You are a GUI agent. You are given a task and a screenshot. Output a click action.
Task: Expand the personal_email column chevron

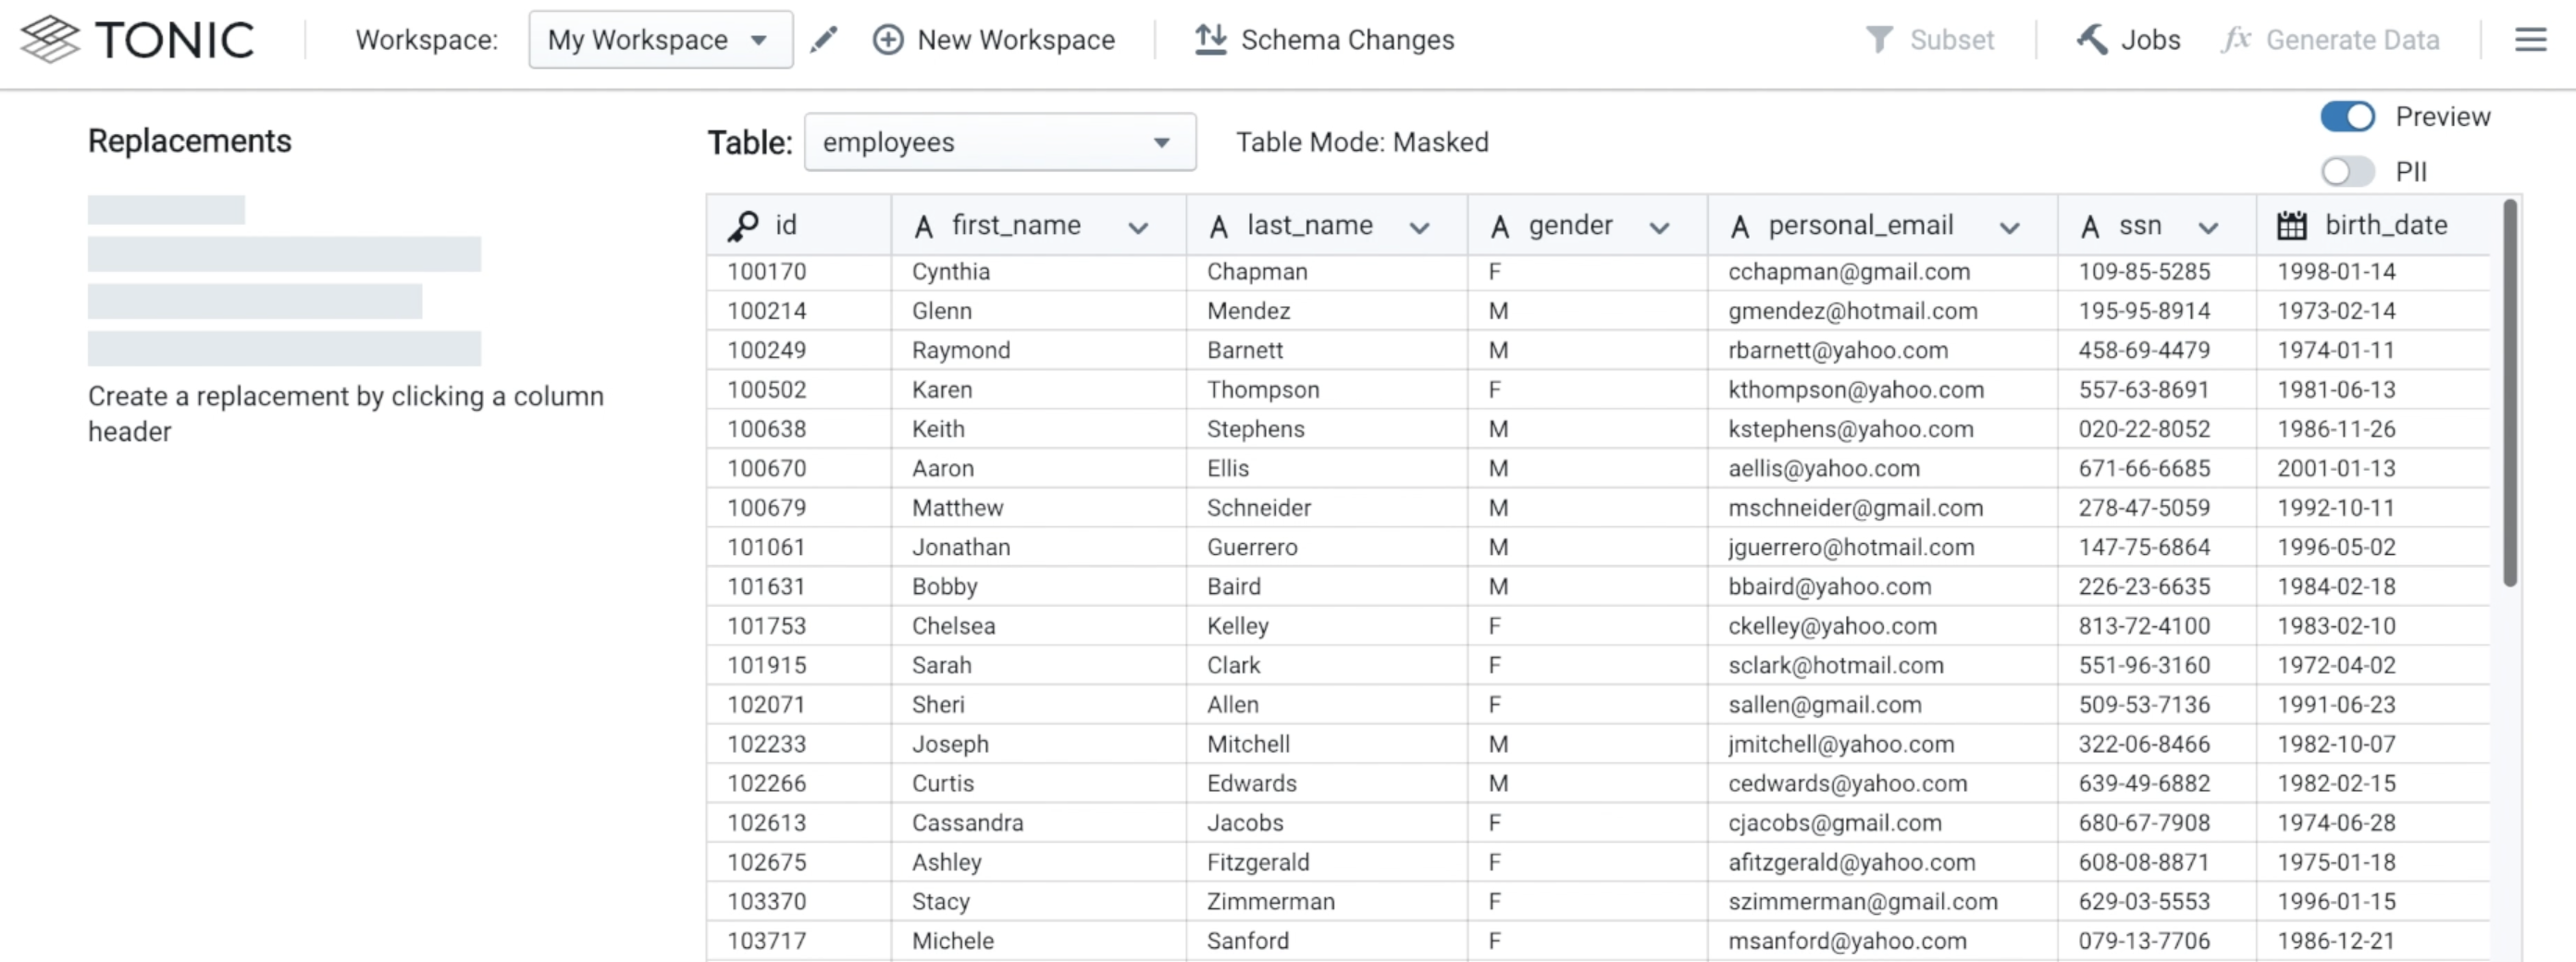tap(2008, 228)
